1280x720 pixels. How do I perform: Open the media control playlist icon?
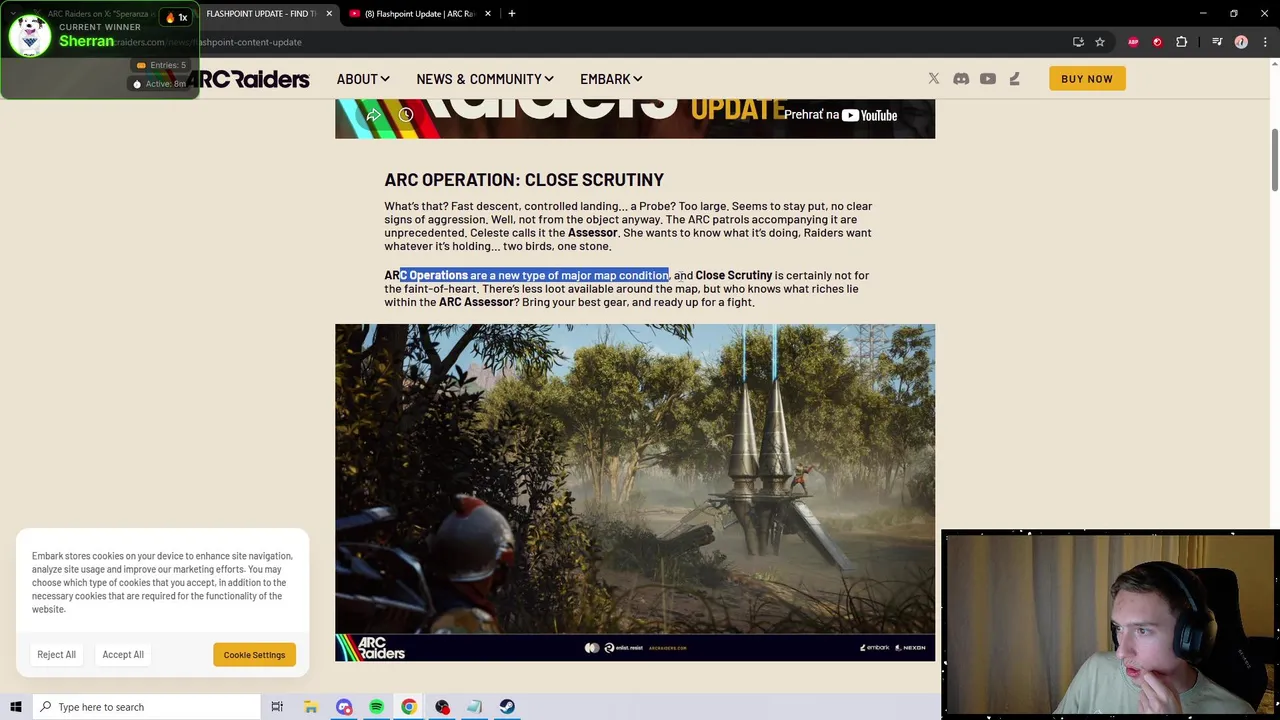coord(1217,42)
